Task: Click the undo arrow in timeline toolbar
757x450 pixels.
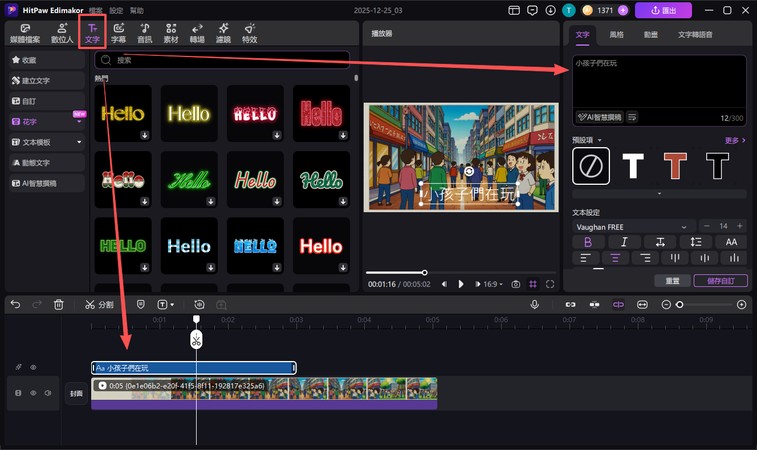Action: (15, 304)
